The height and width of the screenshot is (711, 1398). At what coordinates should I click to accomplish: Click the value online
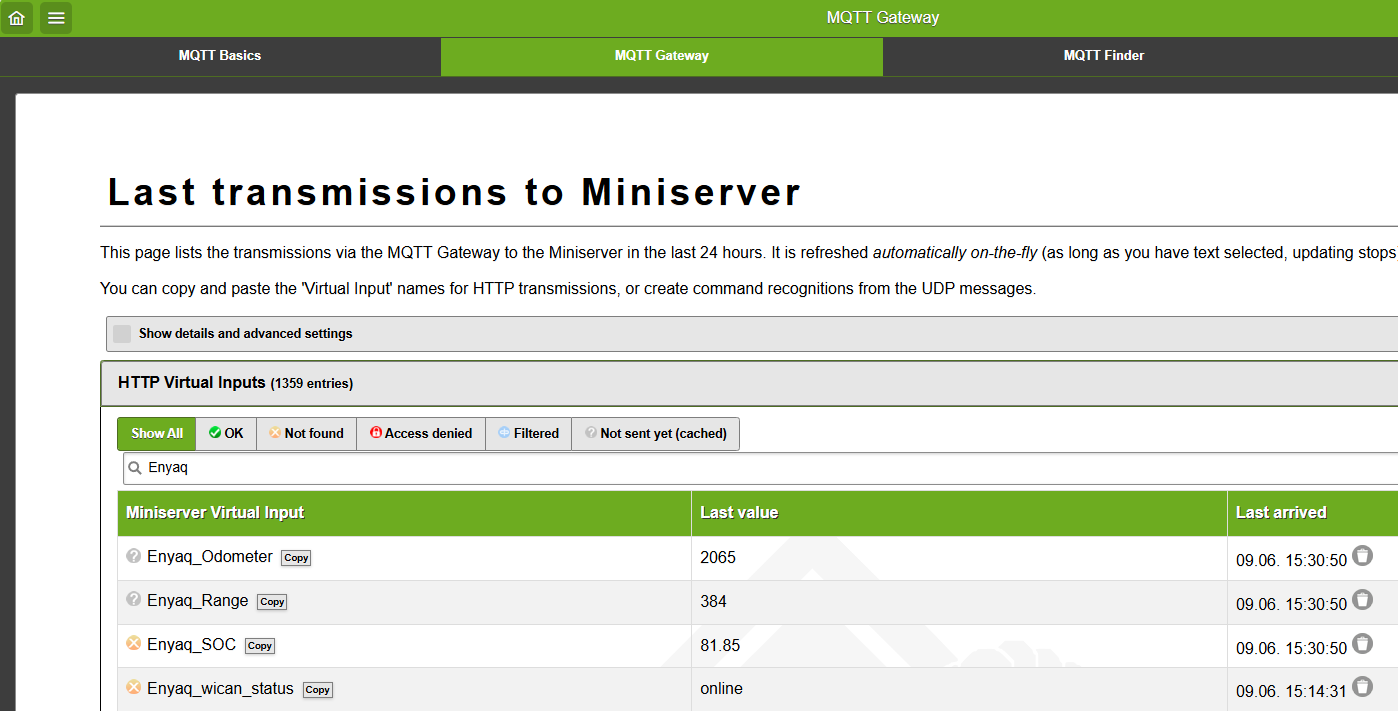point(722,689)
